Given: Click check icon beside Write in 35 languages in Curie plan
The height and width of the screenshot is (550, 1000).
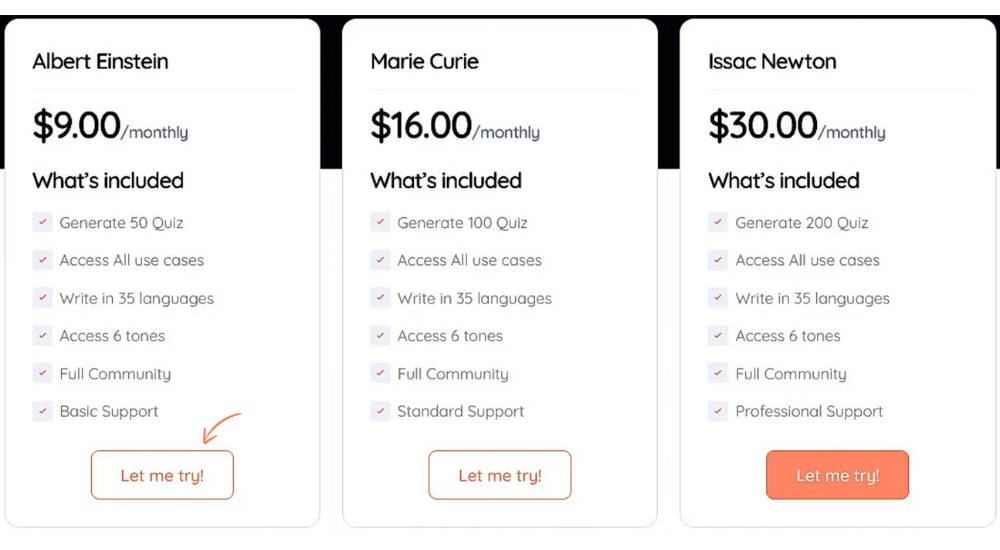Looking at the screenshot, I should (x=380, y=298).
